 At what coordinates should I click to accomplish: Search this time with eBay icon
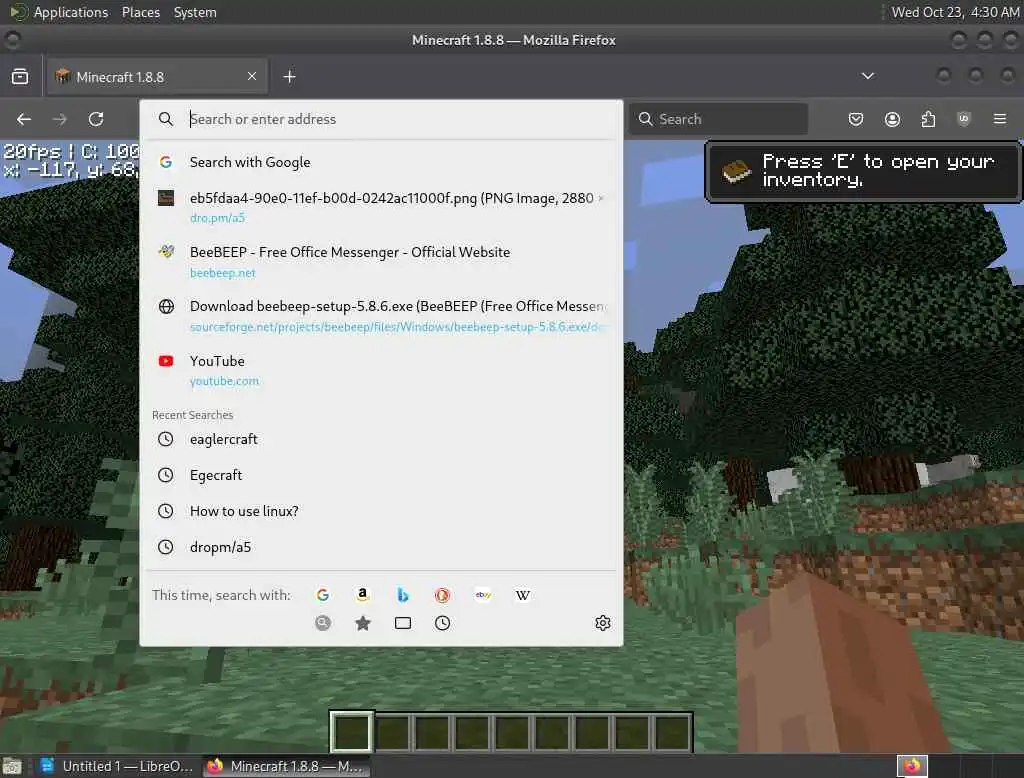coord(483,595)
